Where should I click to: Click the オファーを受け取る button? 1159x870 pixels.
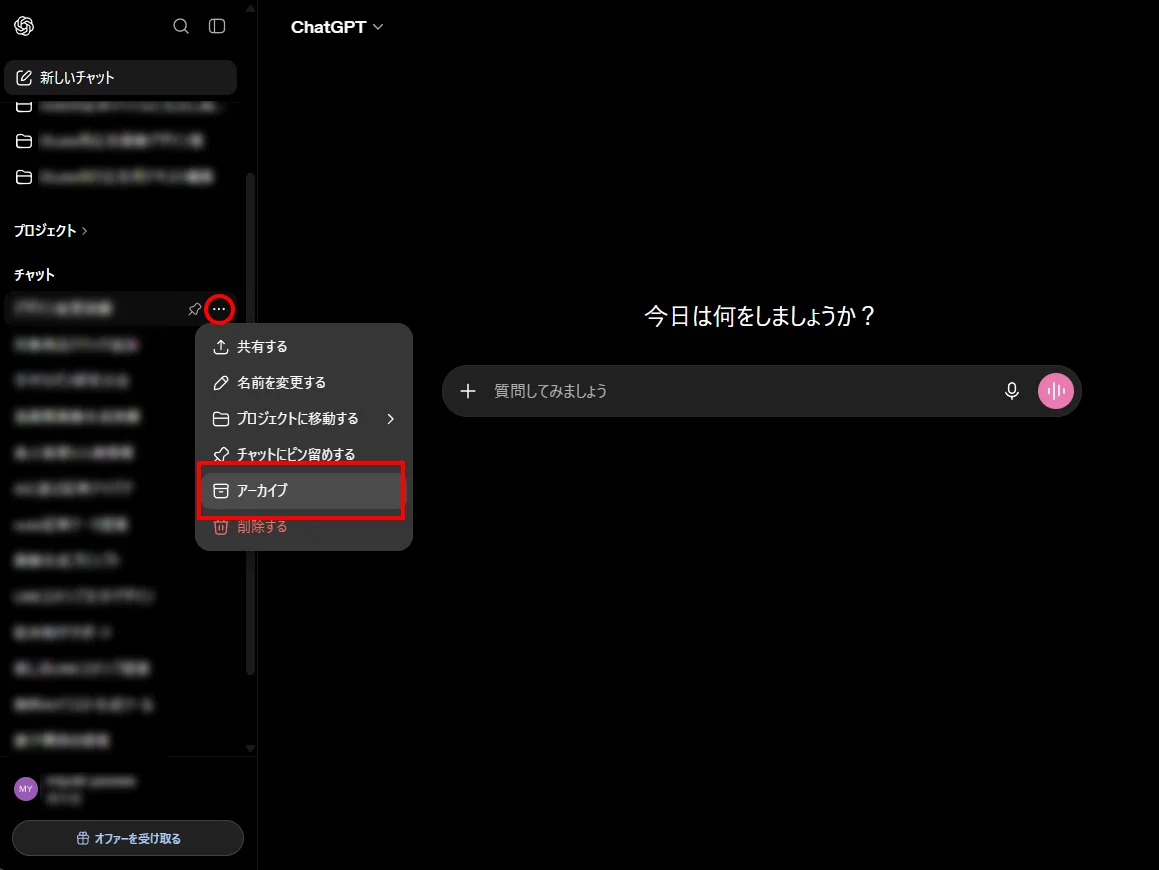pyautogui.click(x=128, y=838)
